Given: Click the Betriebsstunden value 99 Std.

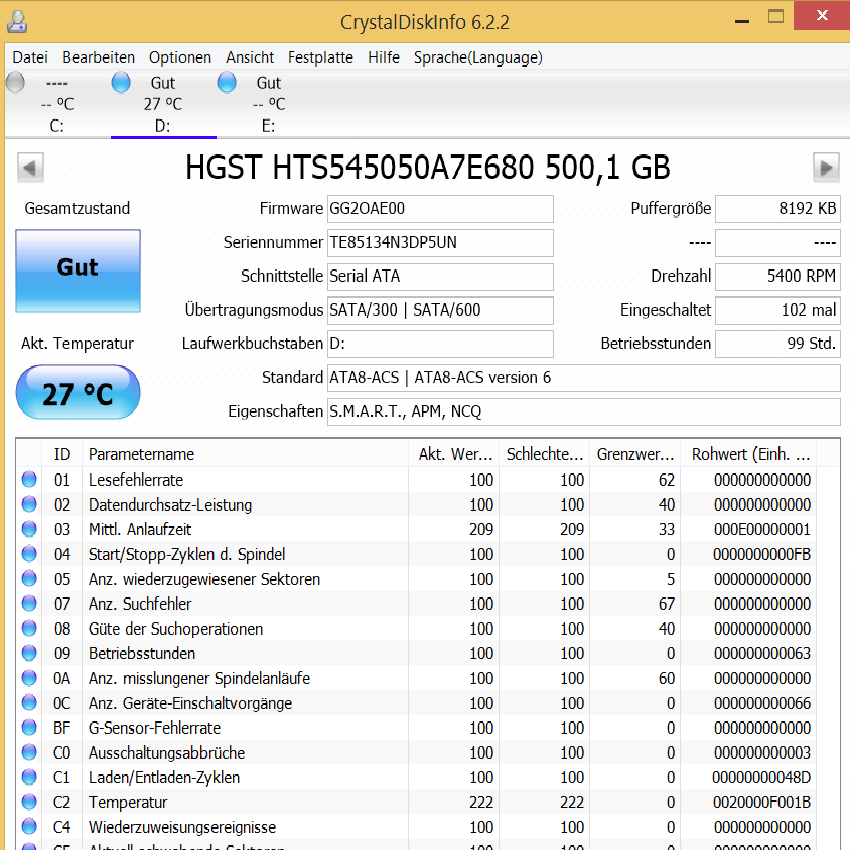Looking at the screenshot, I should coord(778,344).
